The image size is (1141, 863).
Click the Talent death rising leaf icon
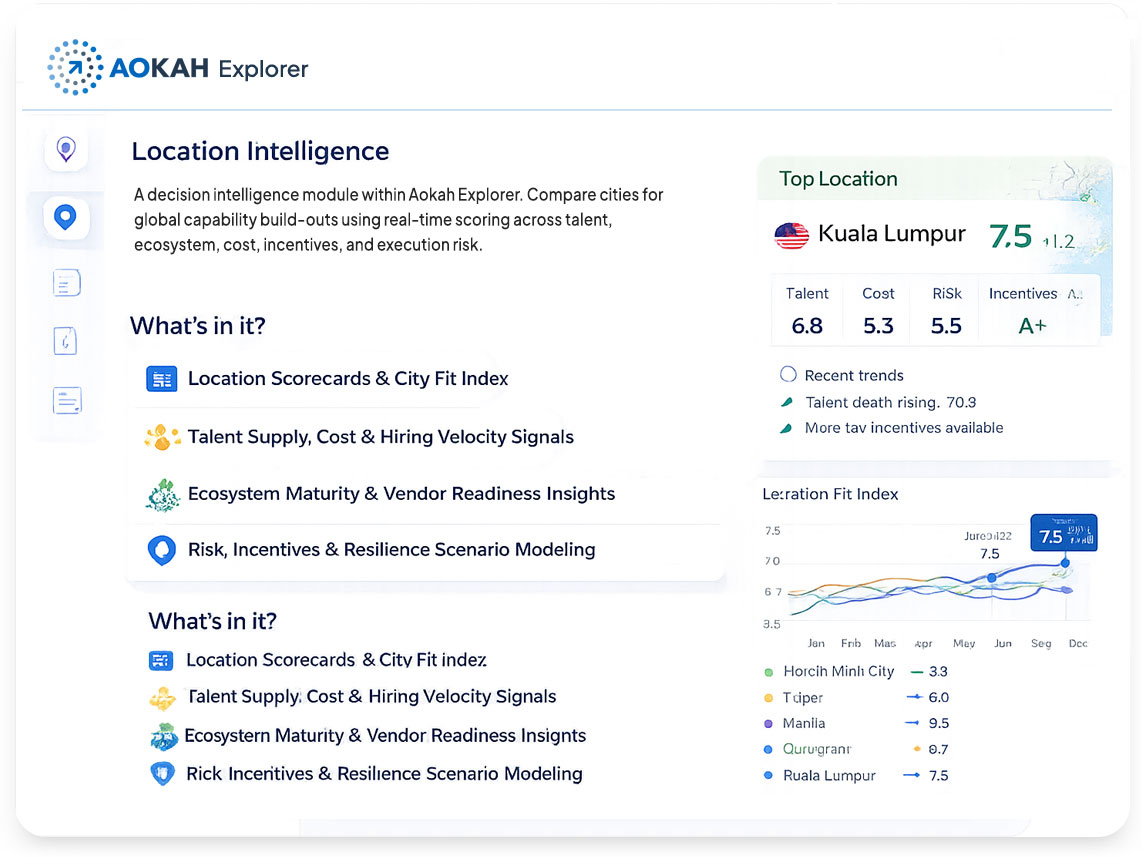pos(787,402)
